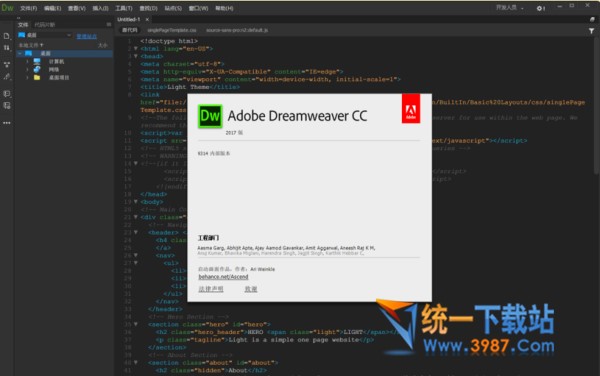Click the Open Documents icon in left toolbar
Screen dimensions: 600x376
click(x=7, y=36)
